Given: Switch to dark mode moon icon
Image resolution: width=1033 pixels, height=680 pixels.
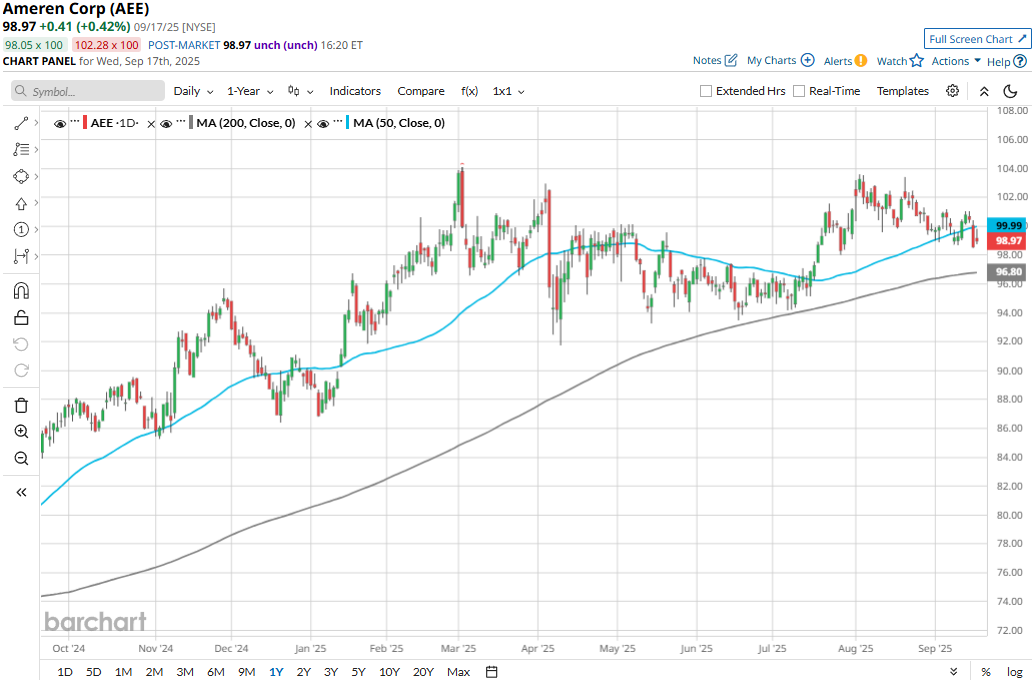Looking at the screenshot, I should click(1010, 91).
